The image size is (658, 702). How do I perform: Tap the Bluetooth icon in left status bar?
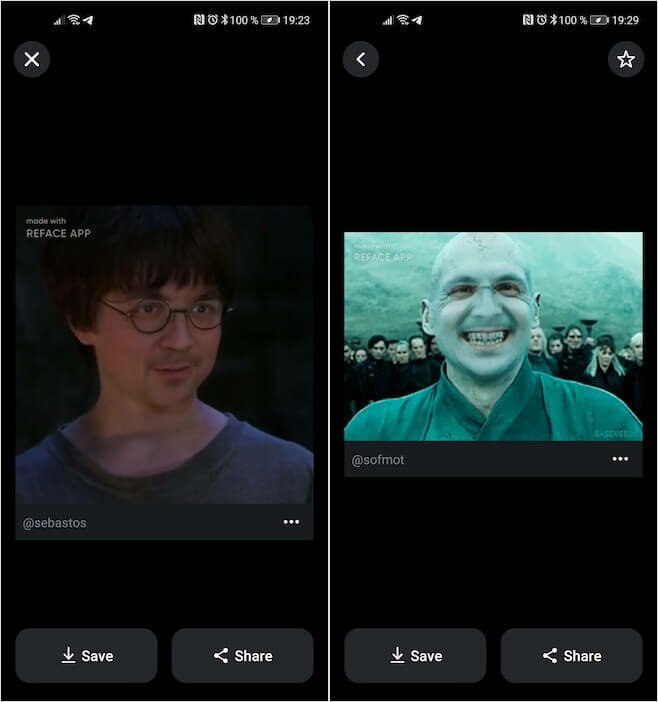pyautogui.click(x=224, y=20)
